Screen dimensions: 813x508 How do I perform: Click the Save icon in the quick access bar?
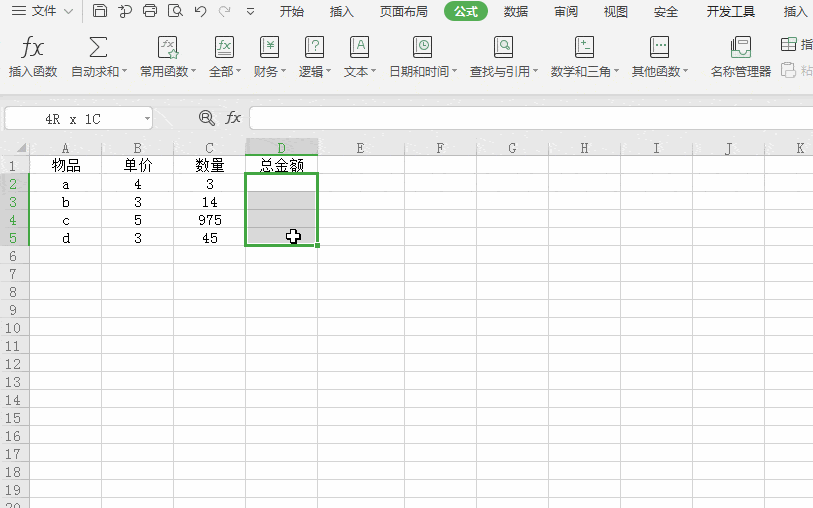[100, 12]
